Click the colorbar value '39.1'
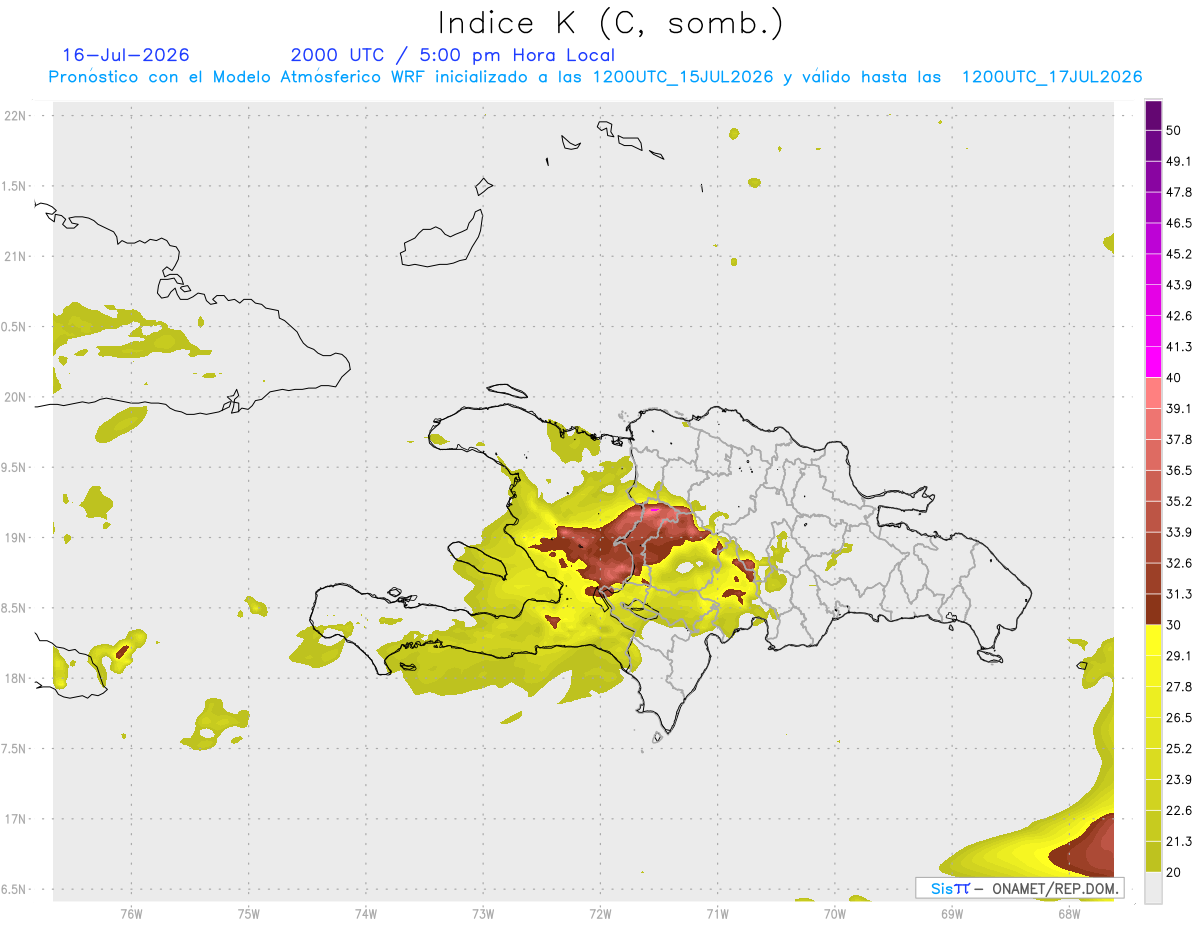The width and height of the screenshot is (1200, 927). click(1179, 409)
